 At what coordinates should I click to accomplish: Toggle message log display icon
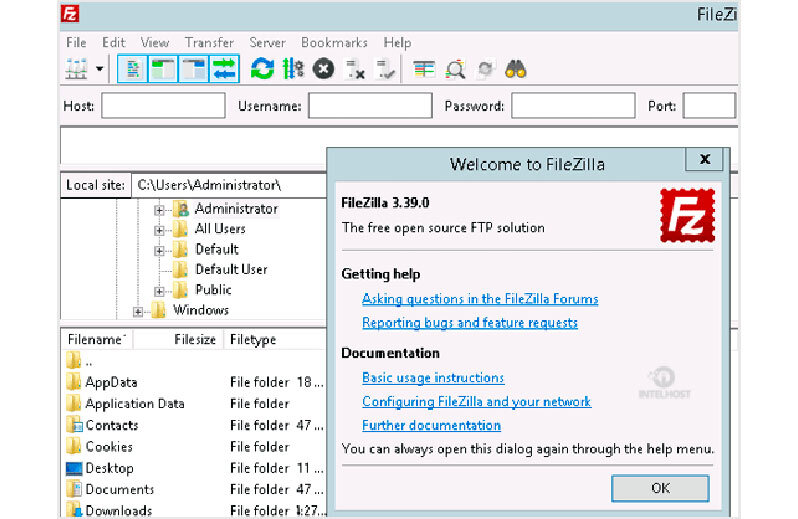(132, 69)
